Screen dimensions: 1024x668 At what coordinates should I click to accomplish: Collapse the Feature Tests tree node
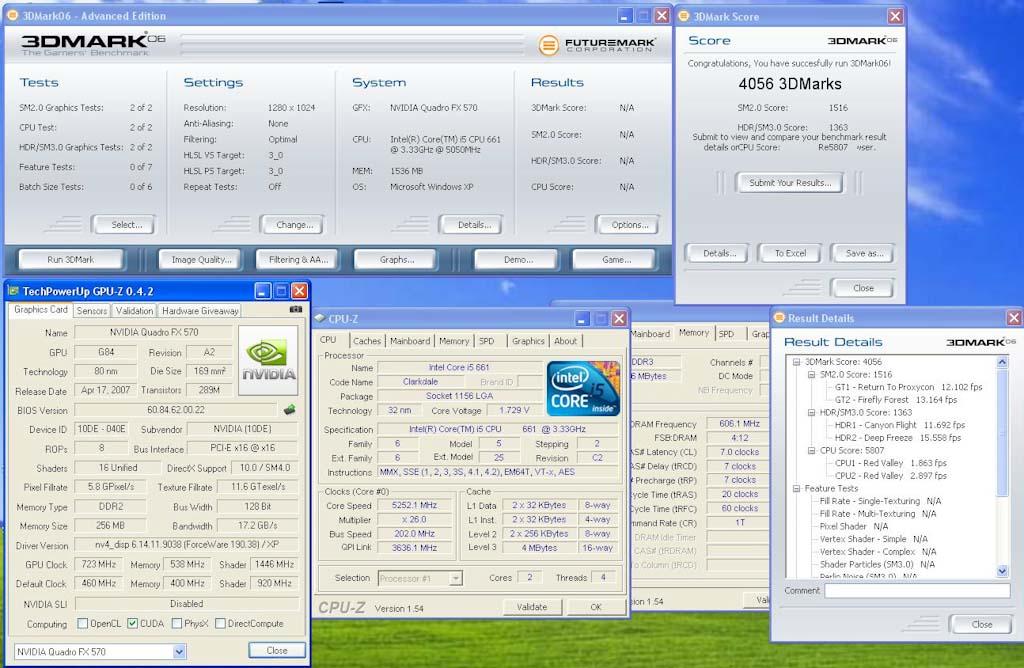(797, 488)
